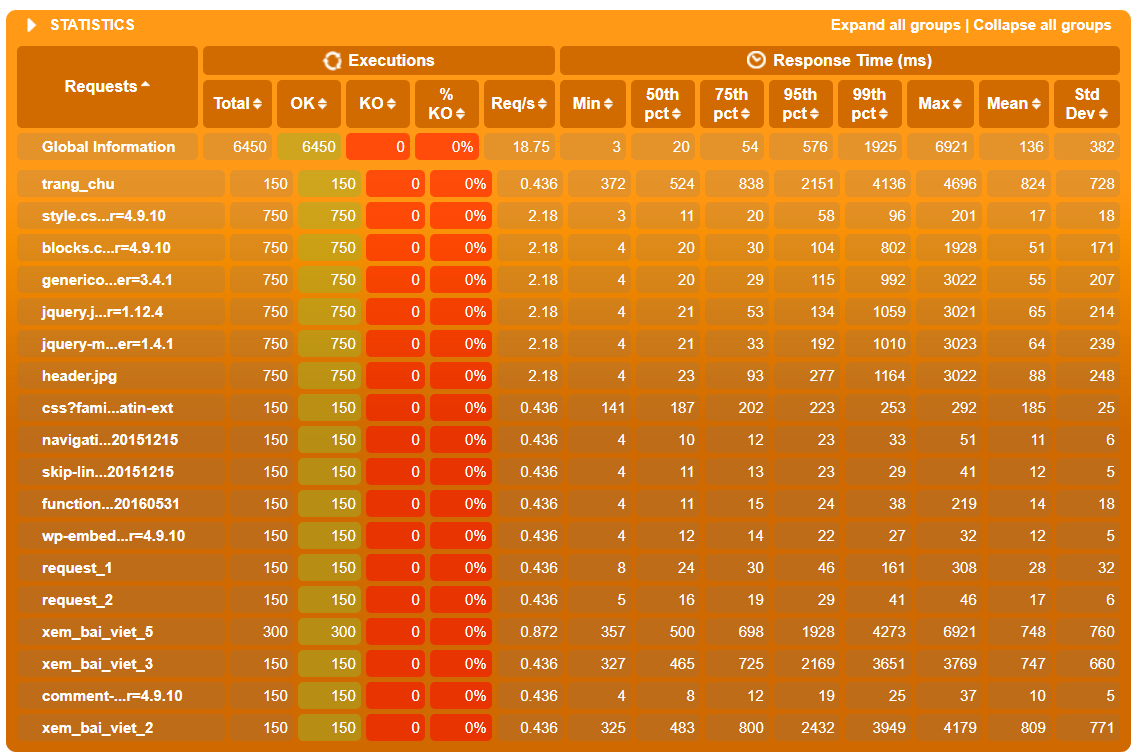Sort by Std Dev column
This screenshot has width=1138, height=755.
click(1087, 104)
